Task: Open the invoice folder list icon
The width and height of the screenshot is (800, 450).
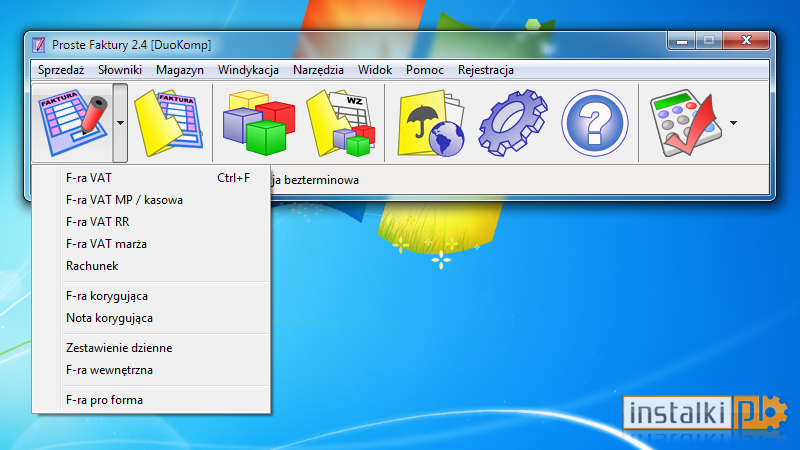Action: [168, 122]
